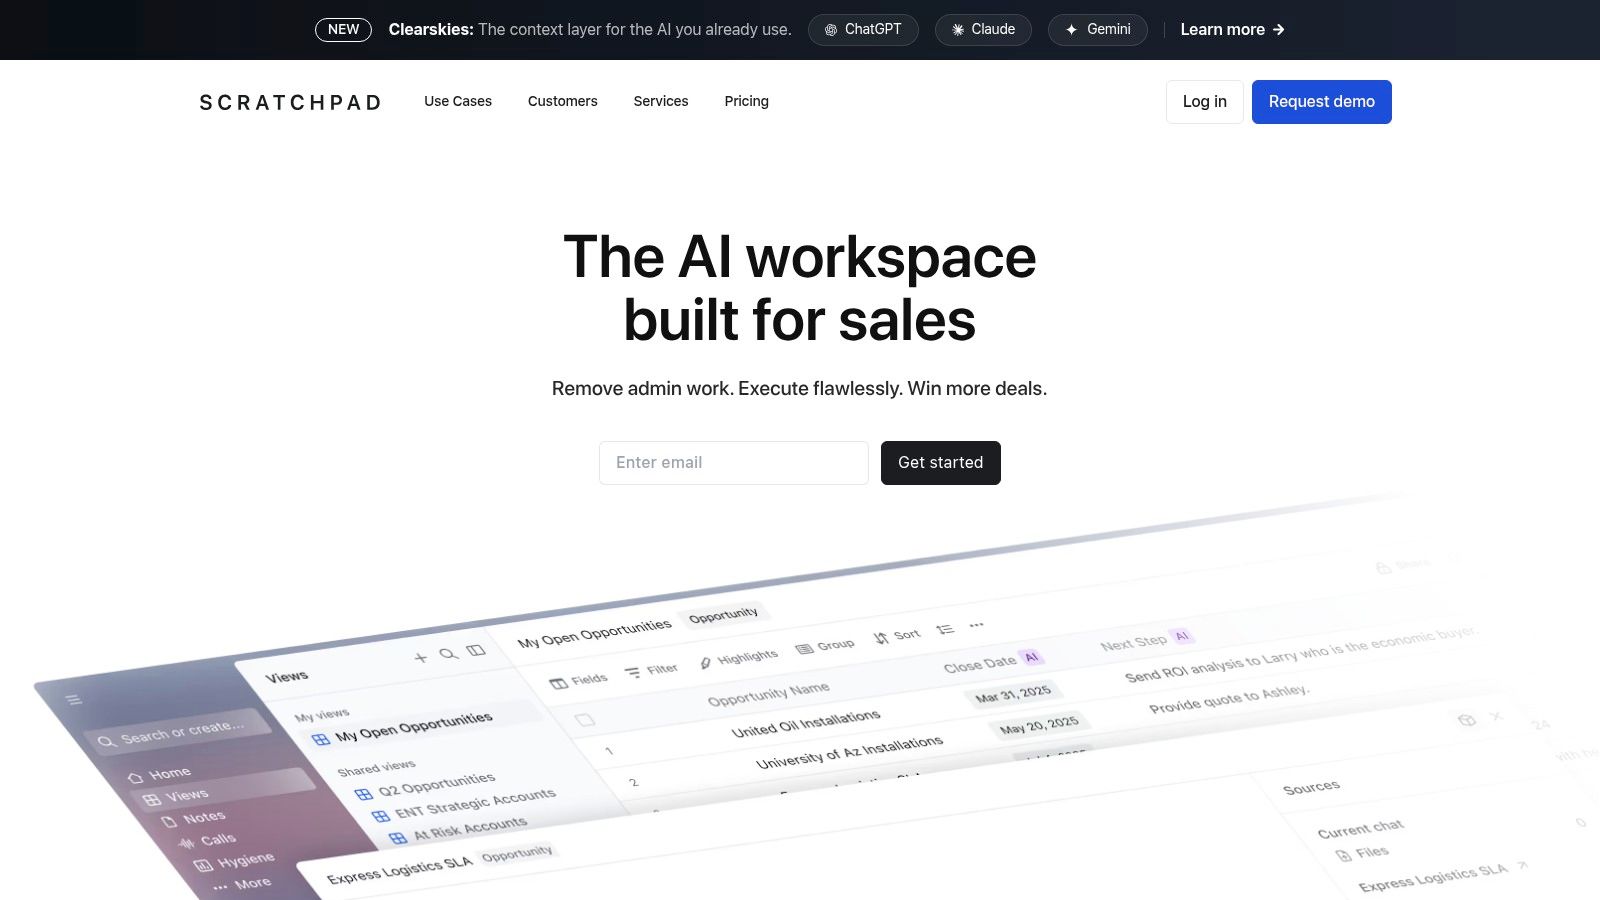Select Calls in the preview sidebar
Image resolution: width=1600 pixels, height=900 pixels.
[208, 841]
